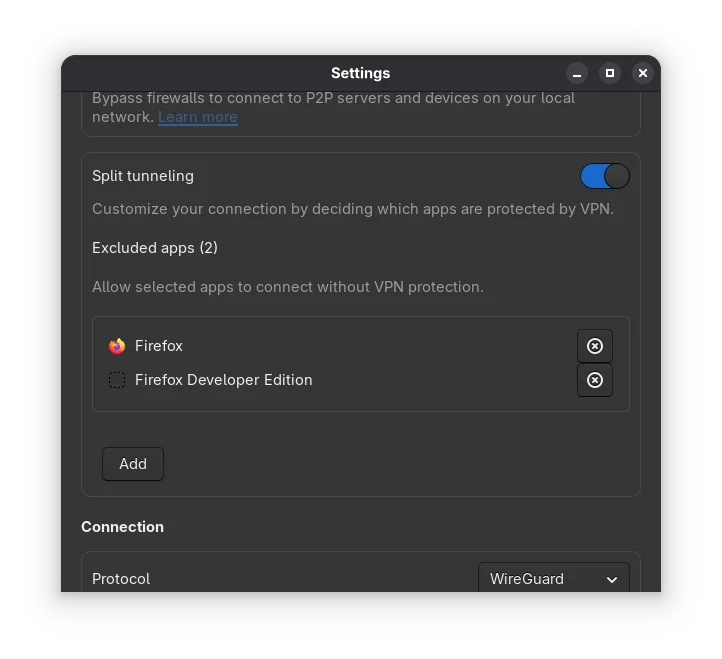Remove Firefox Developer Edition from excluded apps
This screenshot has width=722, height=659.
595,380
